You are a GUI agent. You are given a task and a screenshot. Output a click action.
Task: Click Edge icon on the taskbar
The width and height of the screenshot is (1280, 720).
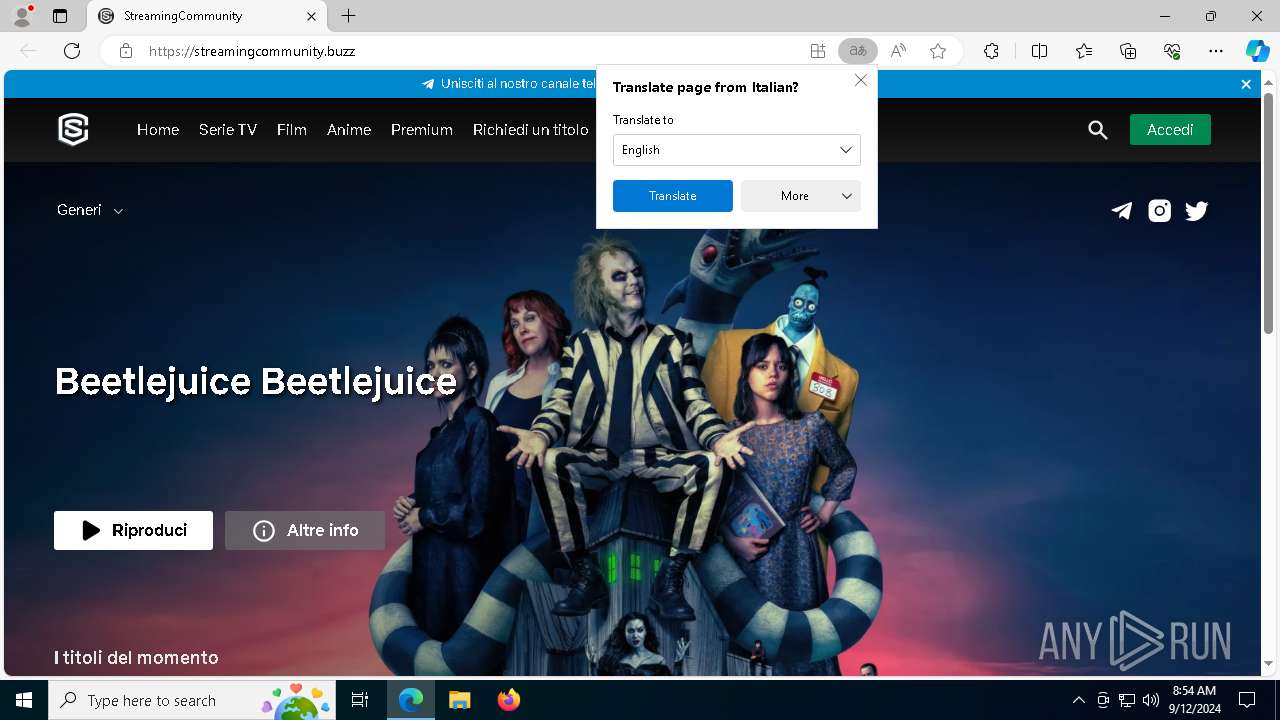411,700
